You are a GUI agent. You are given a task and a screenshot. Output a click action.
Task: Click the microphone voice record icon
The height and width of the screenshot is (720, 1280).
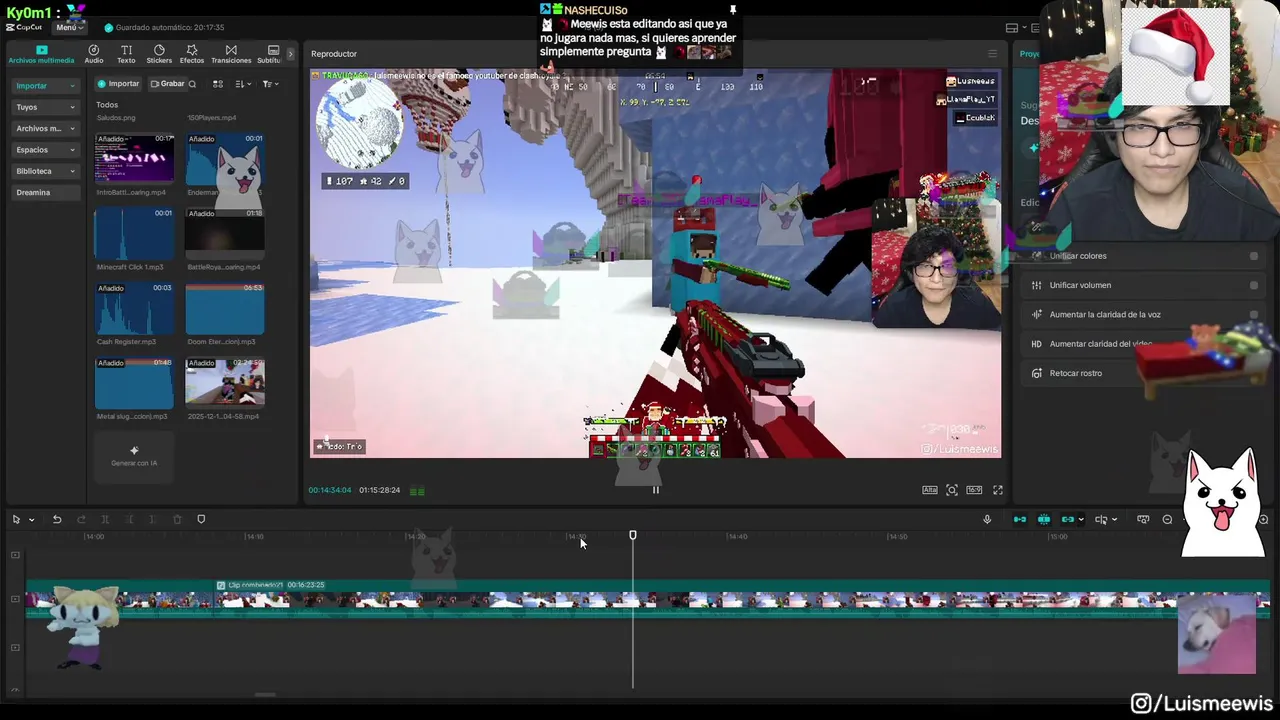[x=987, y=519]
